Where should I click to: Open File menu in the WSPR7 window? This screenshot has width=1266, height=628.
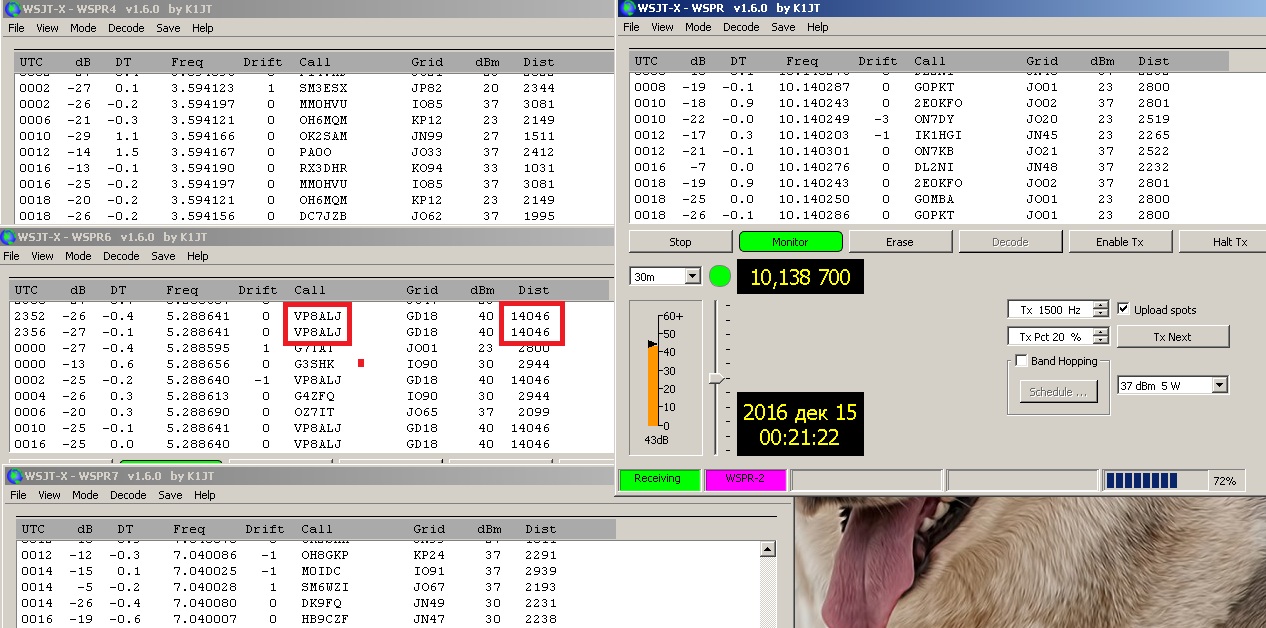click(x=18, y=495)
